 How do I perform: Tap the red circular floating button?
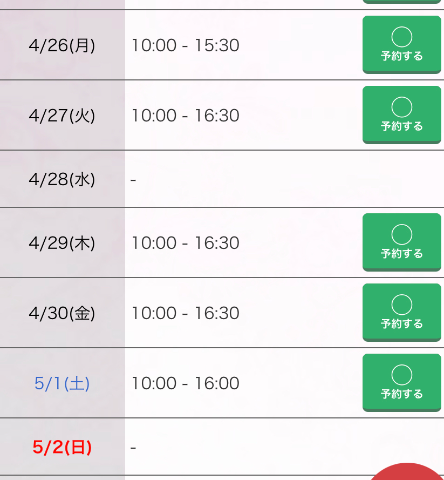click(407, 472)
